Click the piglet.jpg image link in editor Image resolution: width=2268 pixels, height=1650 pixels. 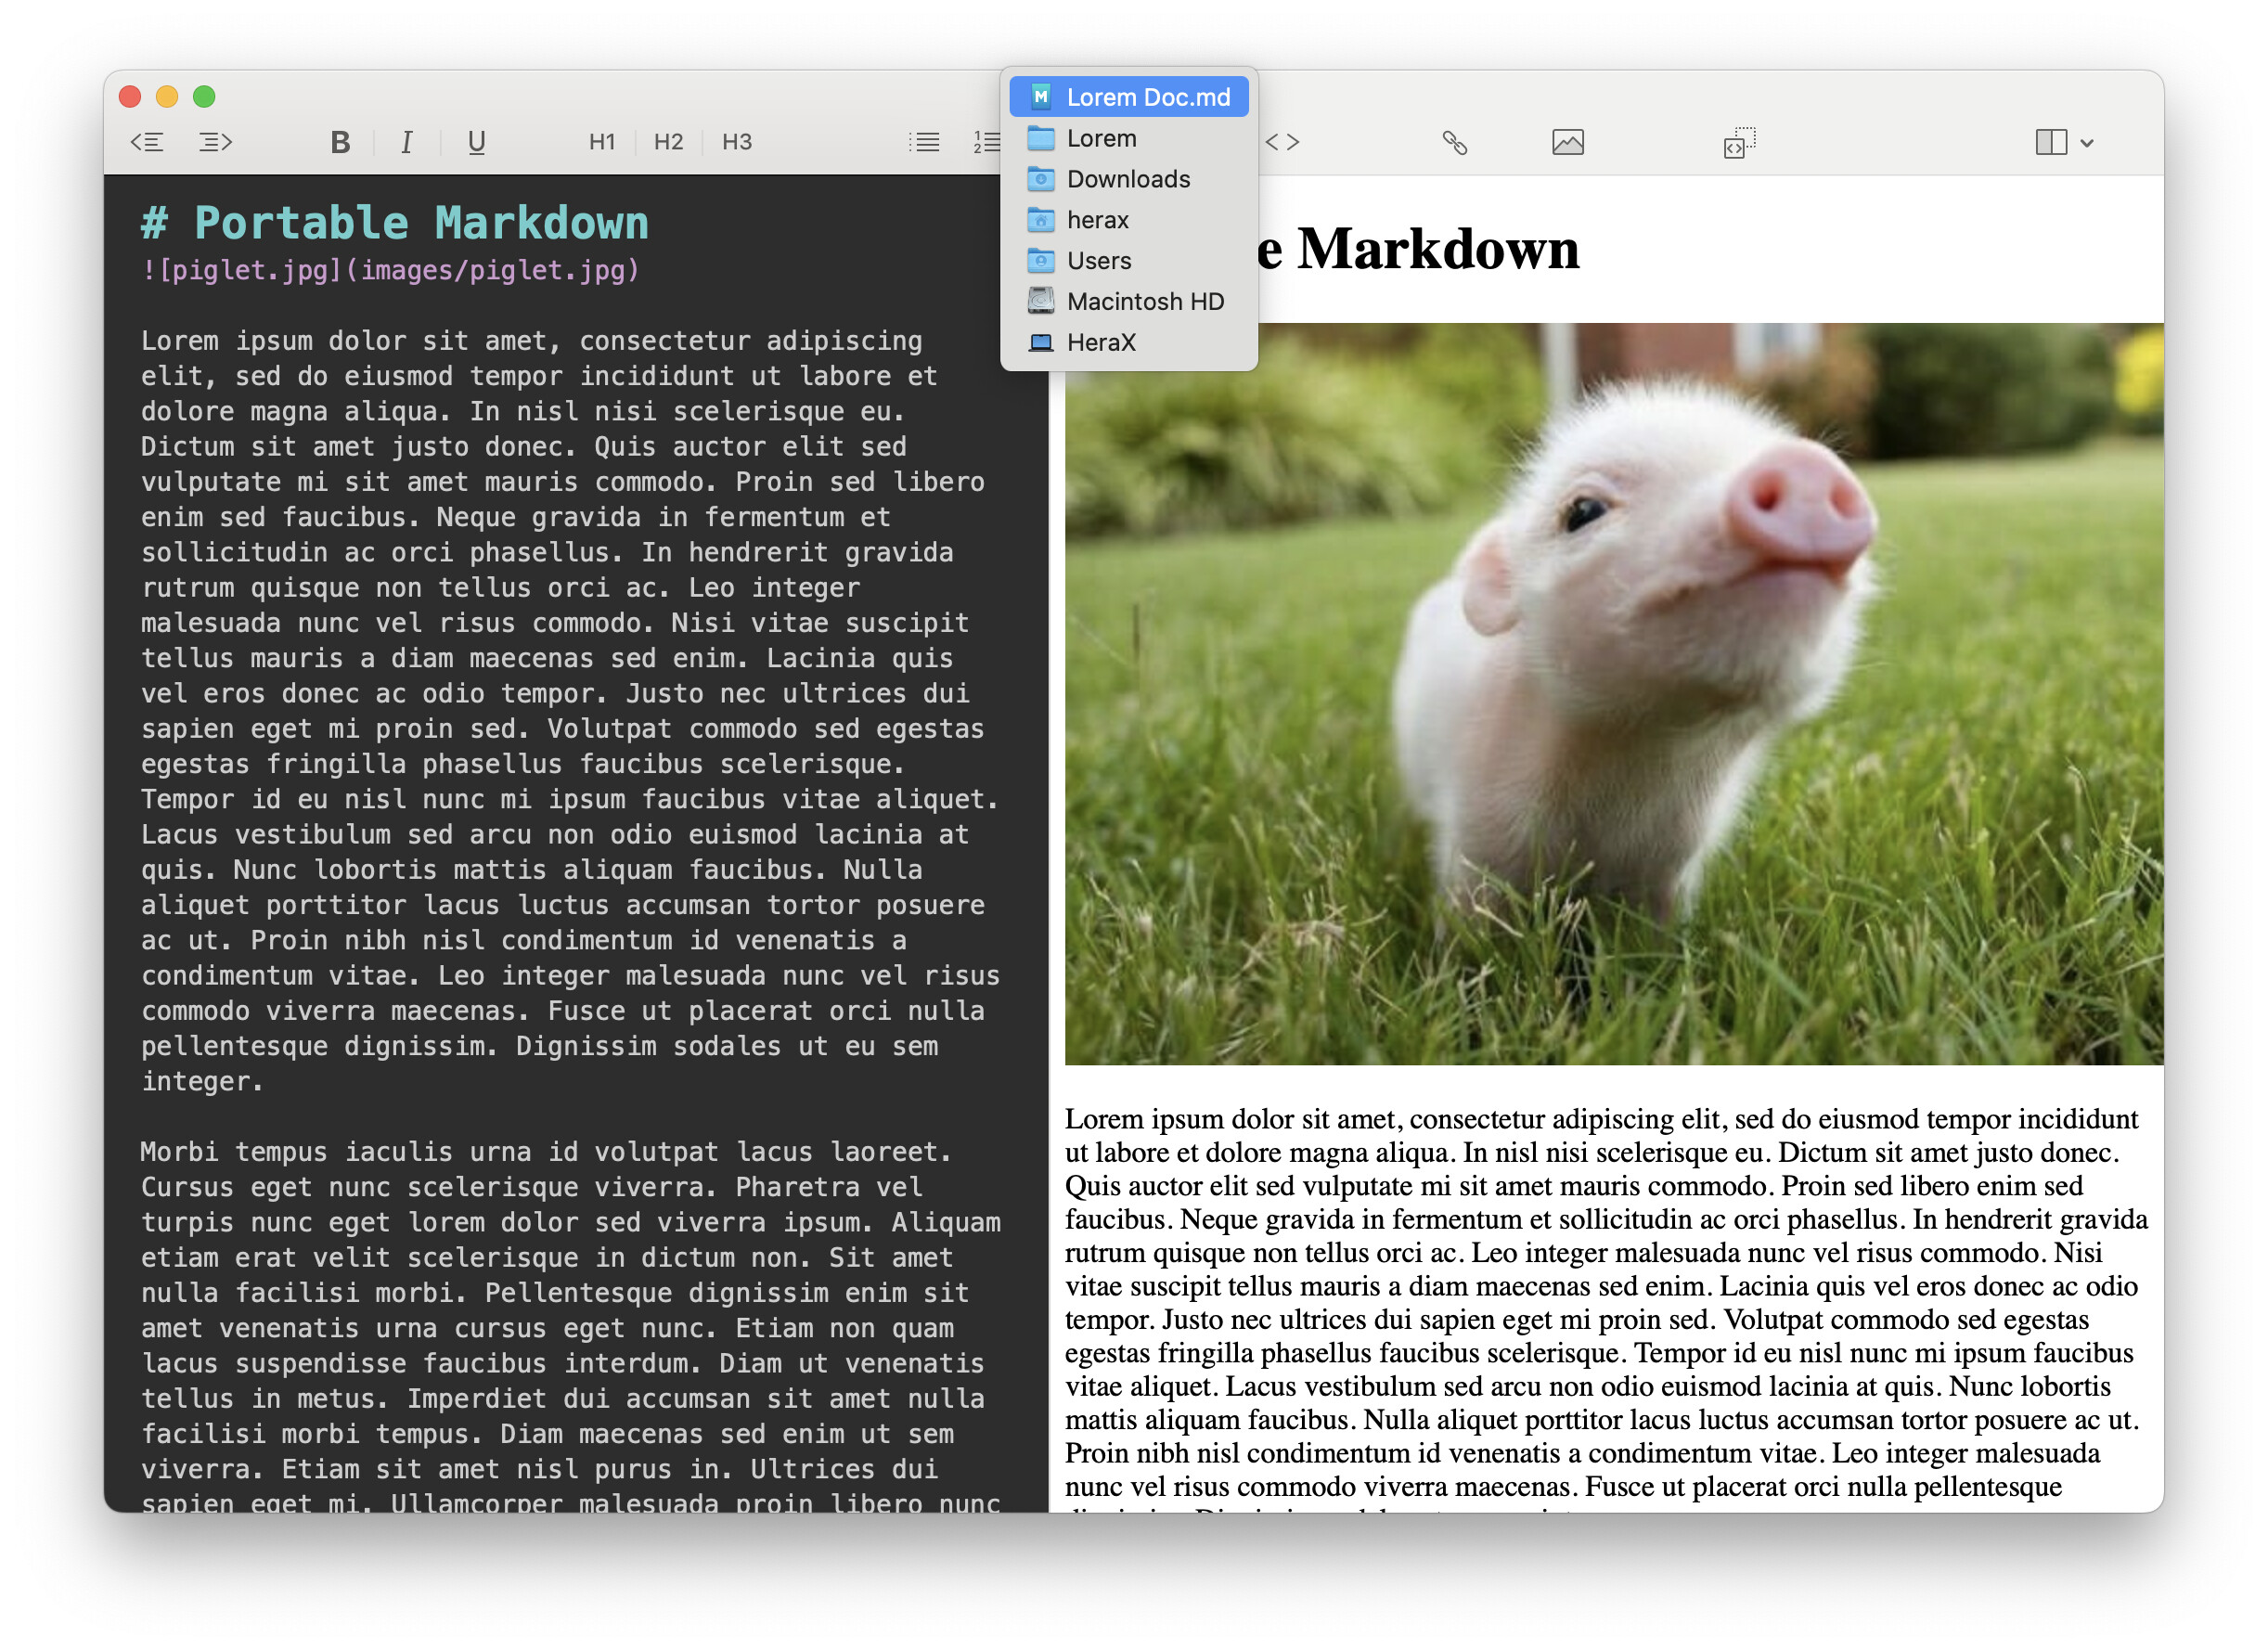click(x=390, y=270)
